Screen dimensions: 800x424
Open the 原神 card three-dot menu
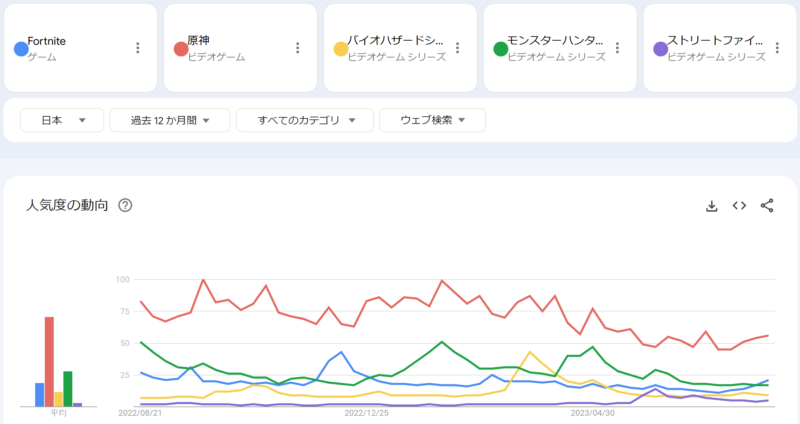coord(297,48)
